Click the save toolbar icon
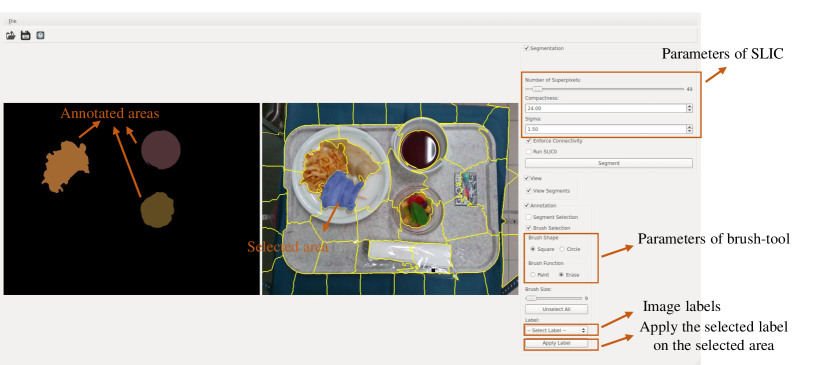 25,35
